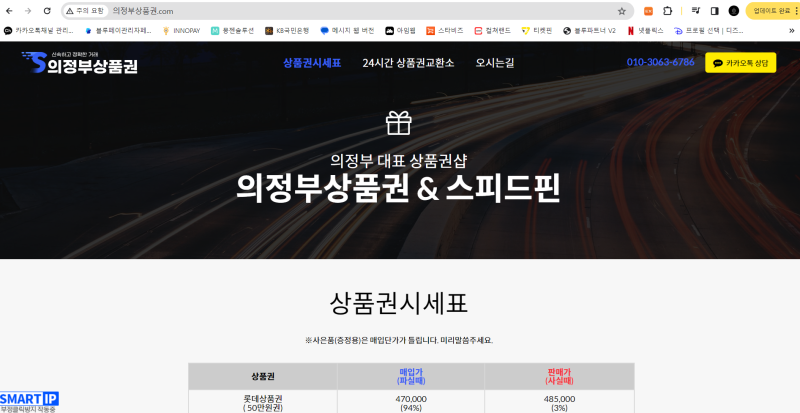Click the orange extension icon in the toolbar
The width and height of the screenshot is (800, 413).
click(648, 11)
